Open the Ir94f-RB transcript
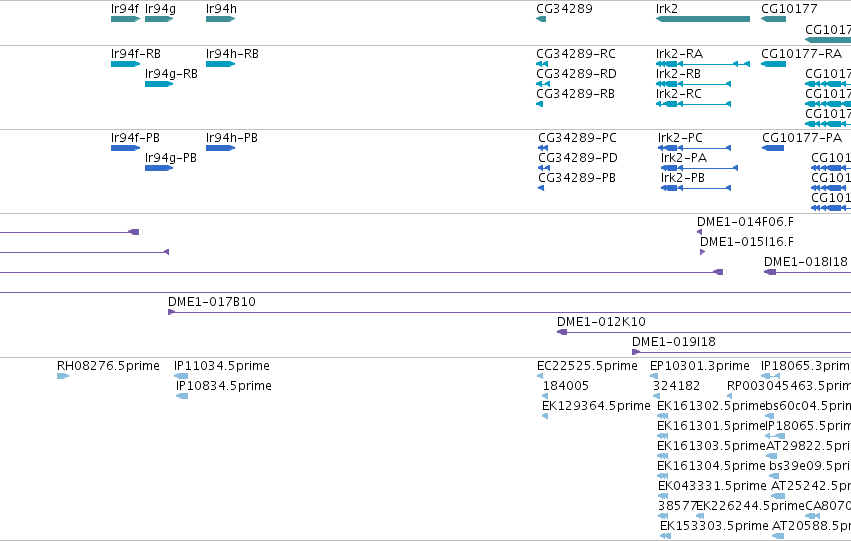 (x=125, y=64)
